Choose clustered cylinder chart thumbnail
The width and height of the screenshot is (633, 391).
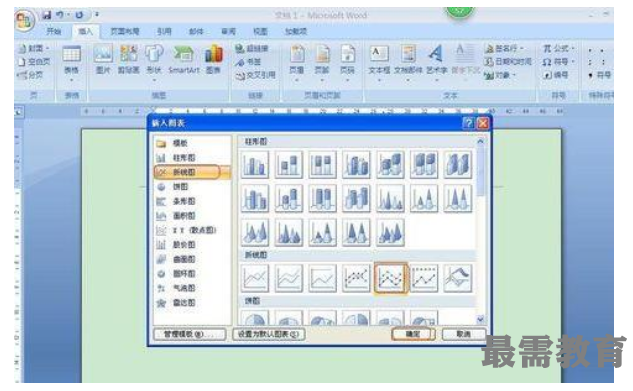pyautogui.click(x=255, y=199)
